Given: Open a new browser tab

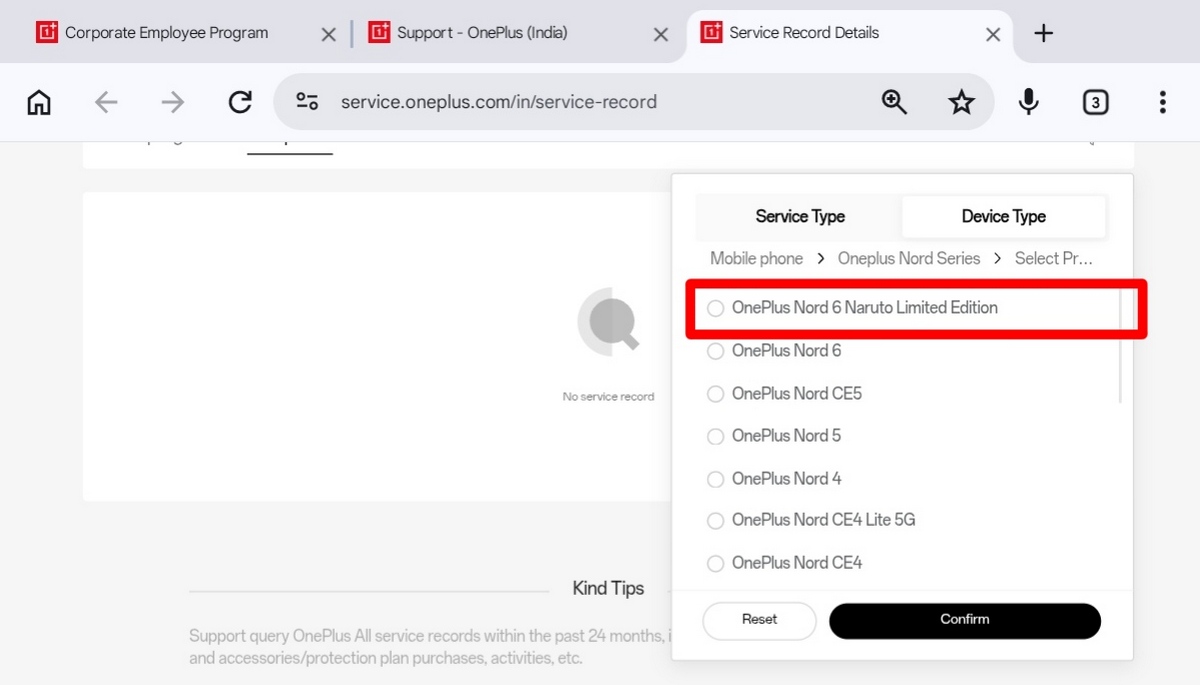Looking at the screenshot, I should coord(1043,32).
